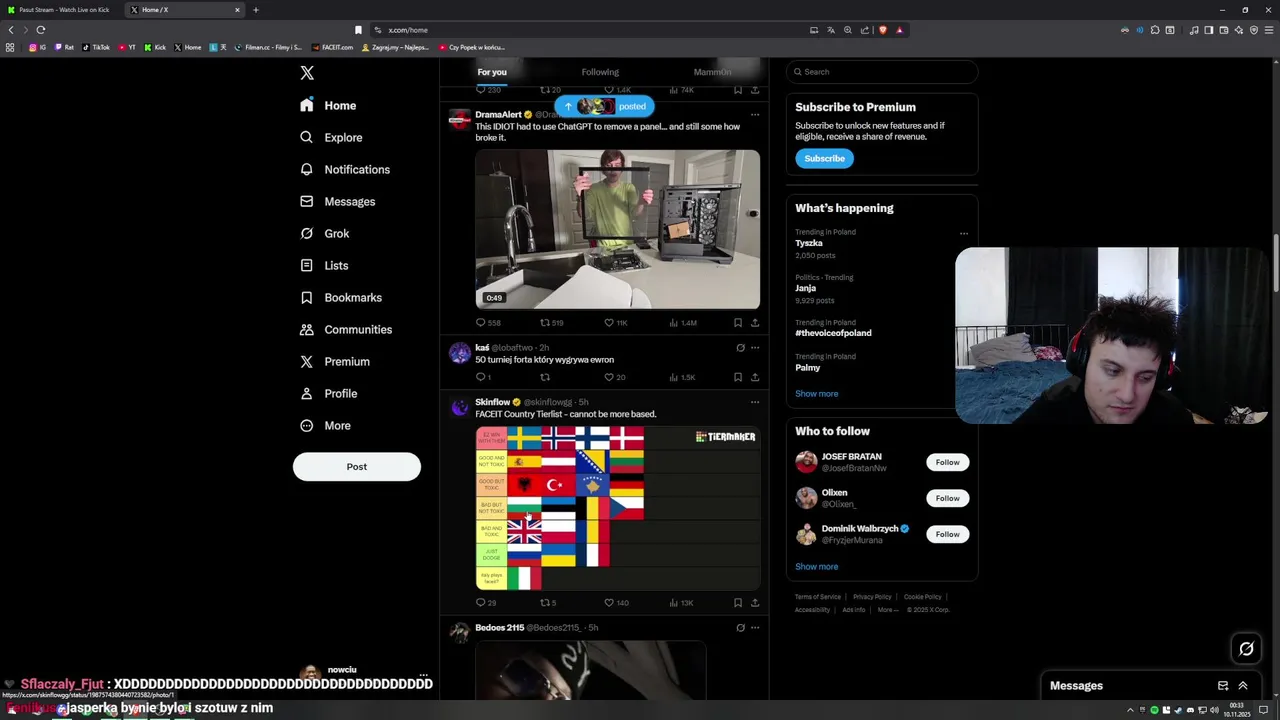Open Communities page

coord(346,329)
